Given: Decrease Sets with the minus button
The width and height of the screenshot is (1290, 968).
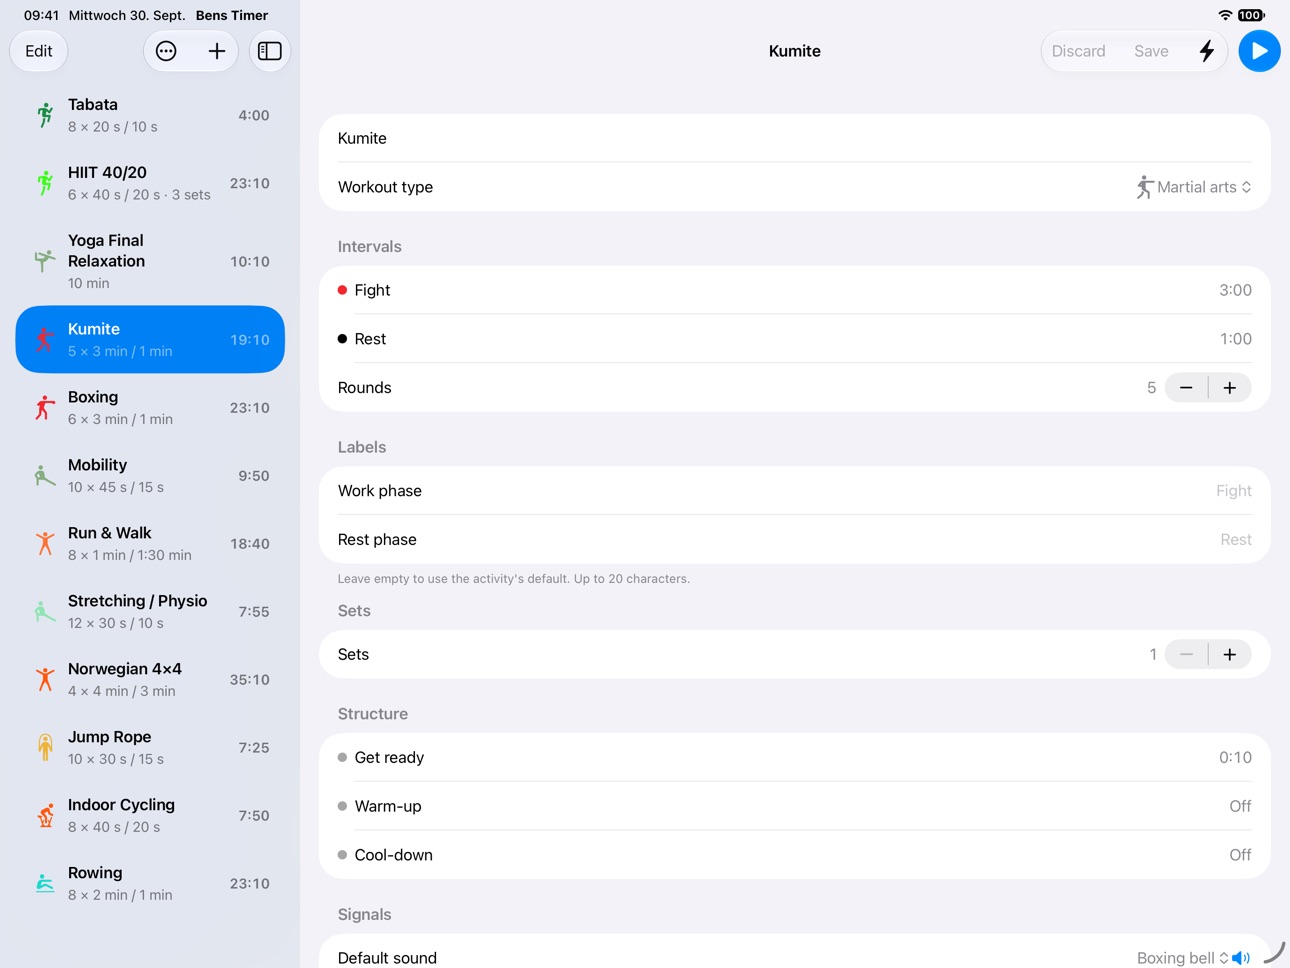Looking at the screenshot, I should (x=1186, y=655).
